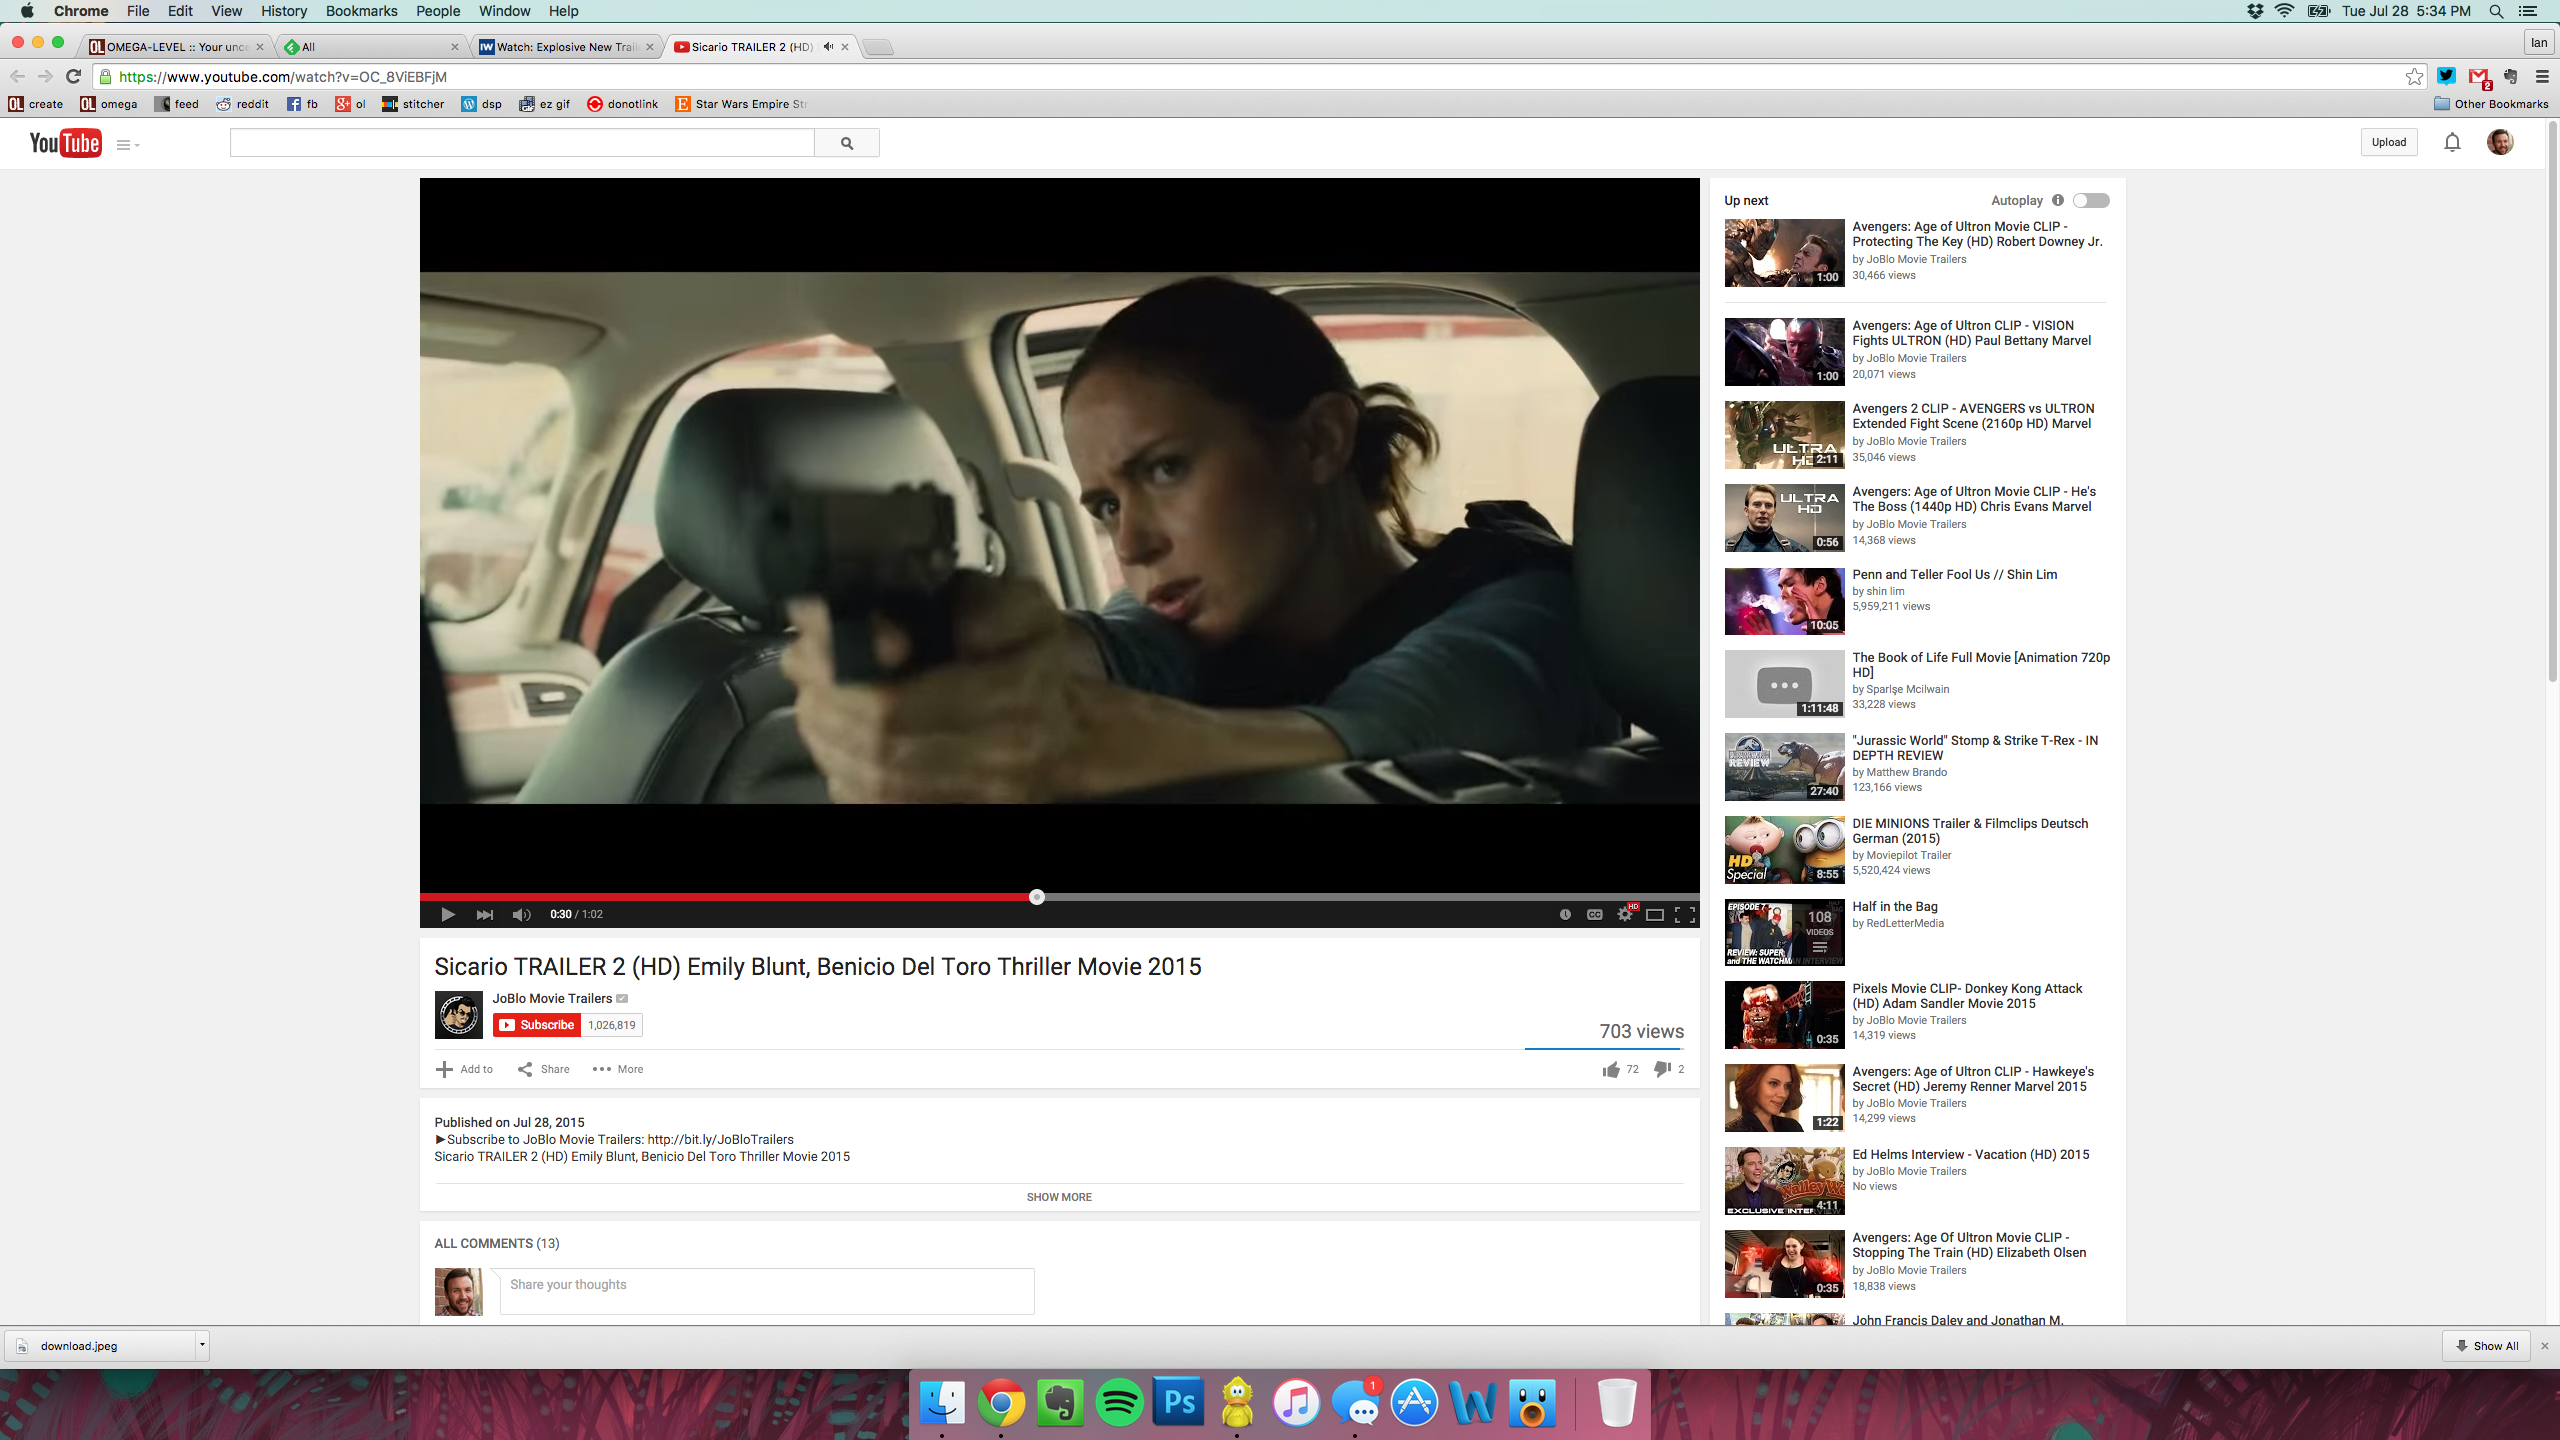Enter fullscreen mode in the player

1685,914
